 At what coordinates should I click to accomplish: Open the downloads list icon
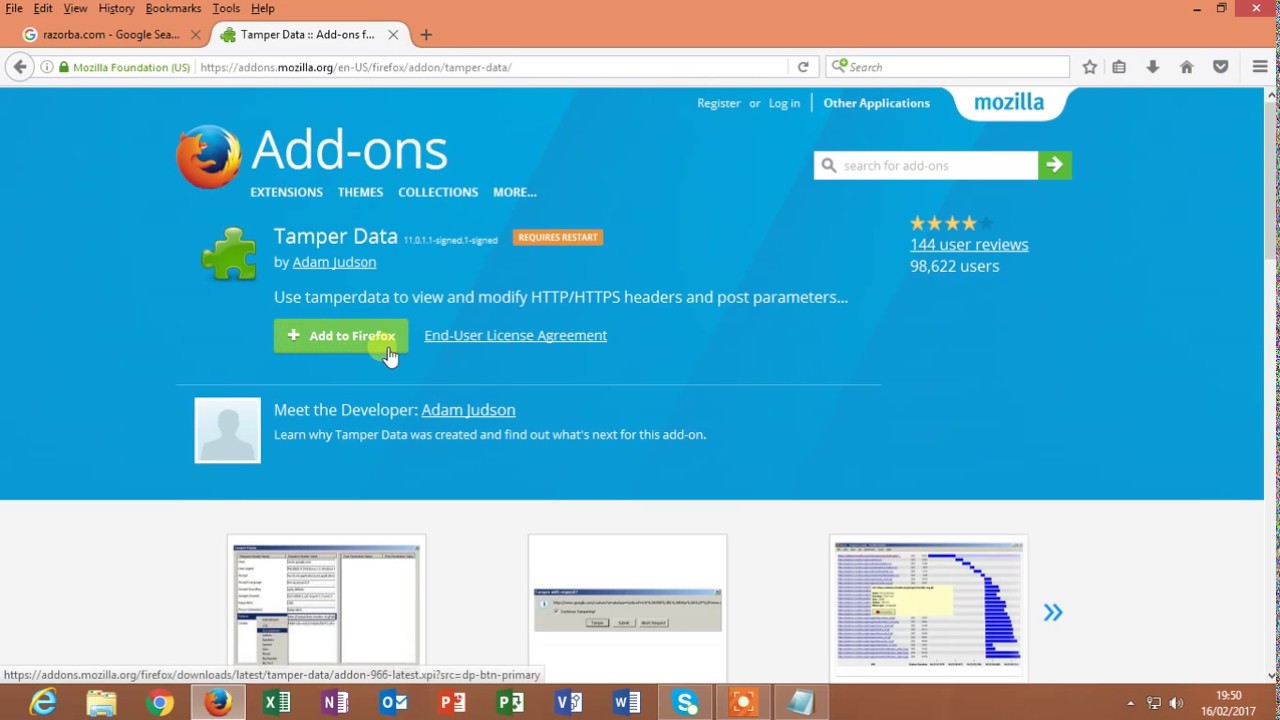[x=1152, y=67]
